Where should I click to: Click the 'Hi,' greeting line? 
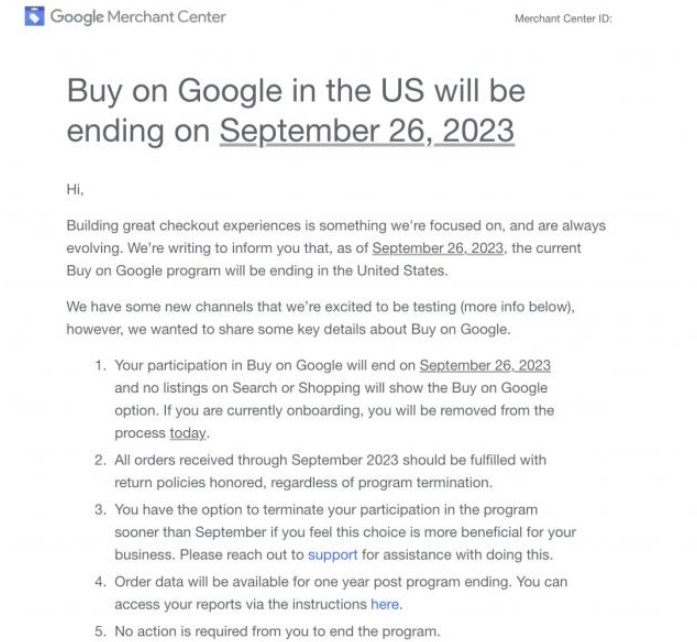(x=75, y=189)
